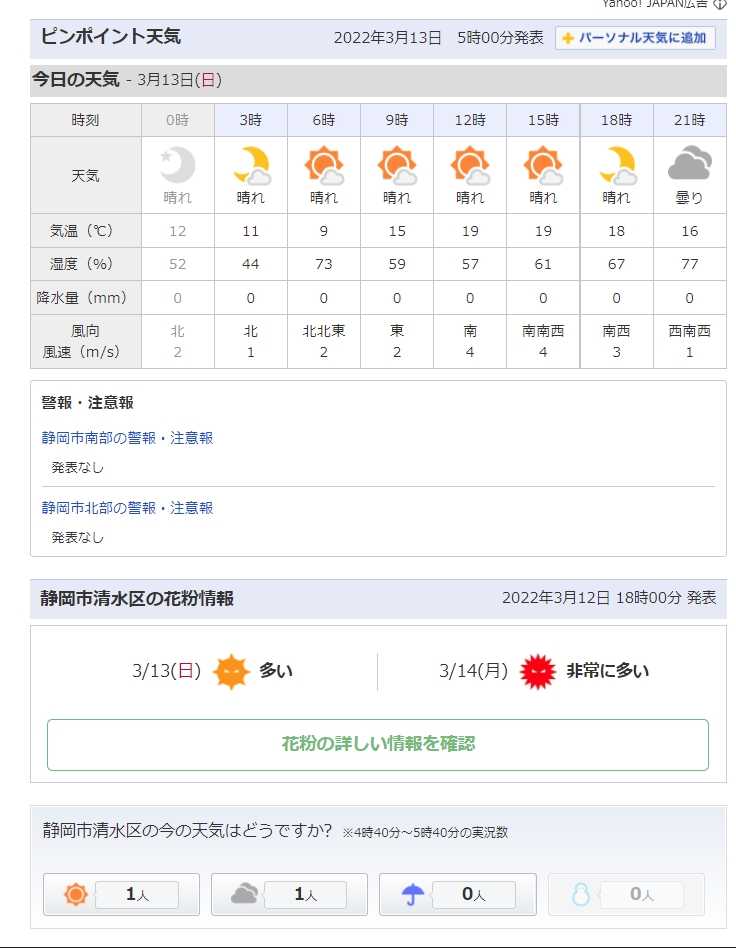Open 静岡市南部の警報・注意報 link

click(x=127, y=438)
